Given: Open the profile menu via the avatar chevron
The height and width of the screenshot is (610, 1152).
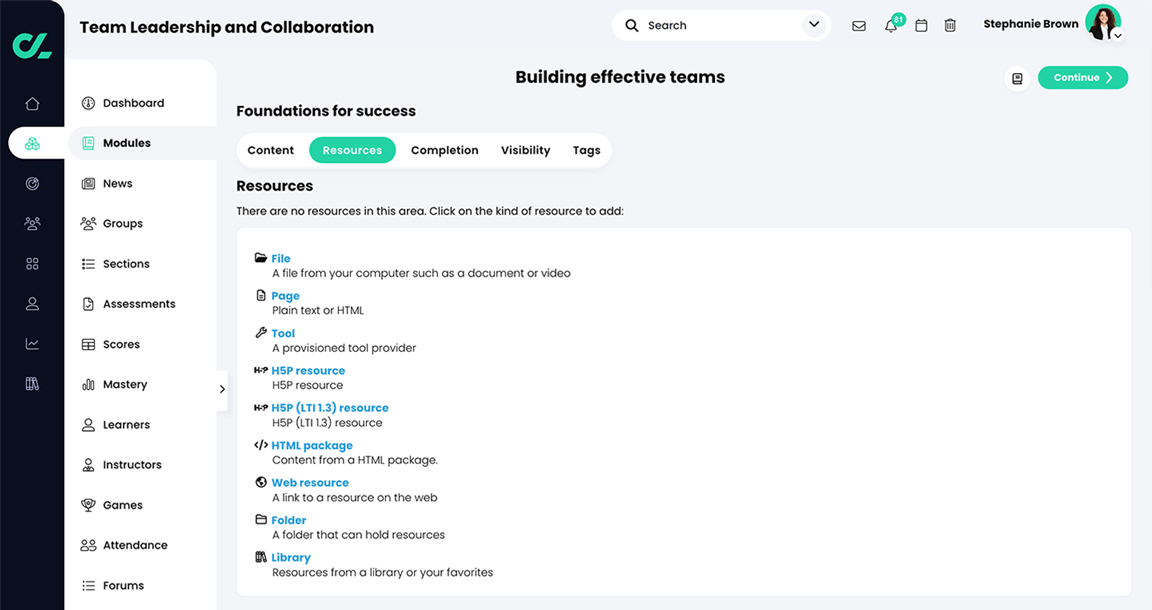Looking at the screenshot, I should point(1117,36).
